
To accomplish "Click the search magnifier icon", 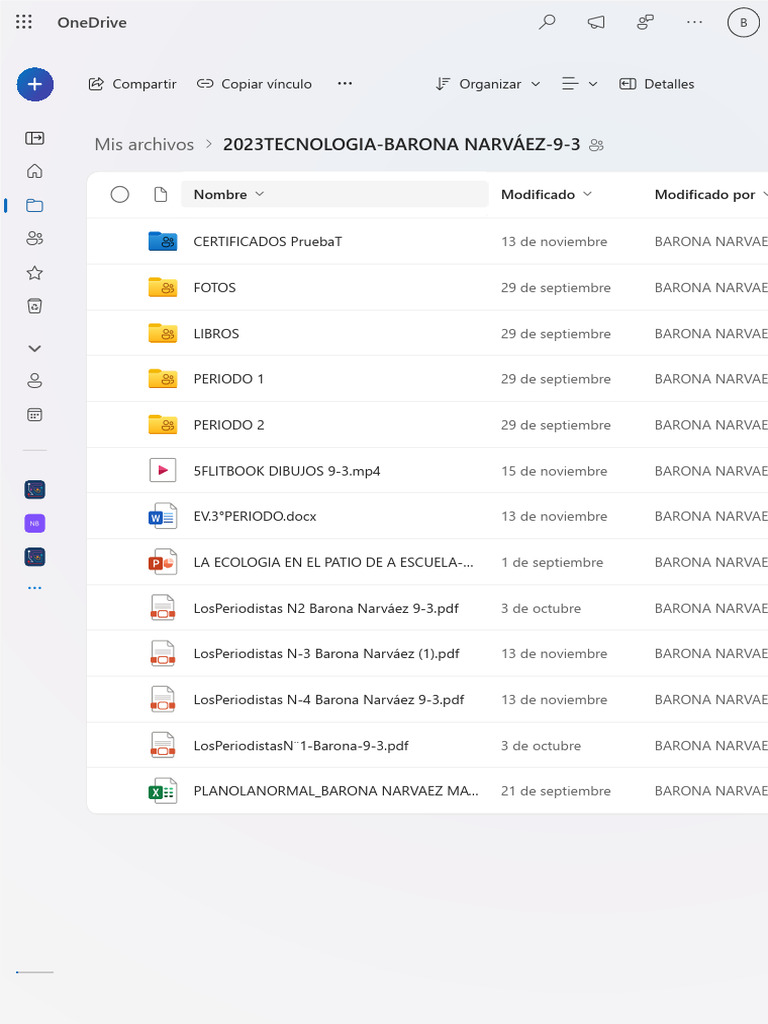I will click(x=547, y=22).
